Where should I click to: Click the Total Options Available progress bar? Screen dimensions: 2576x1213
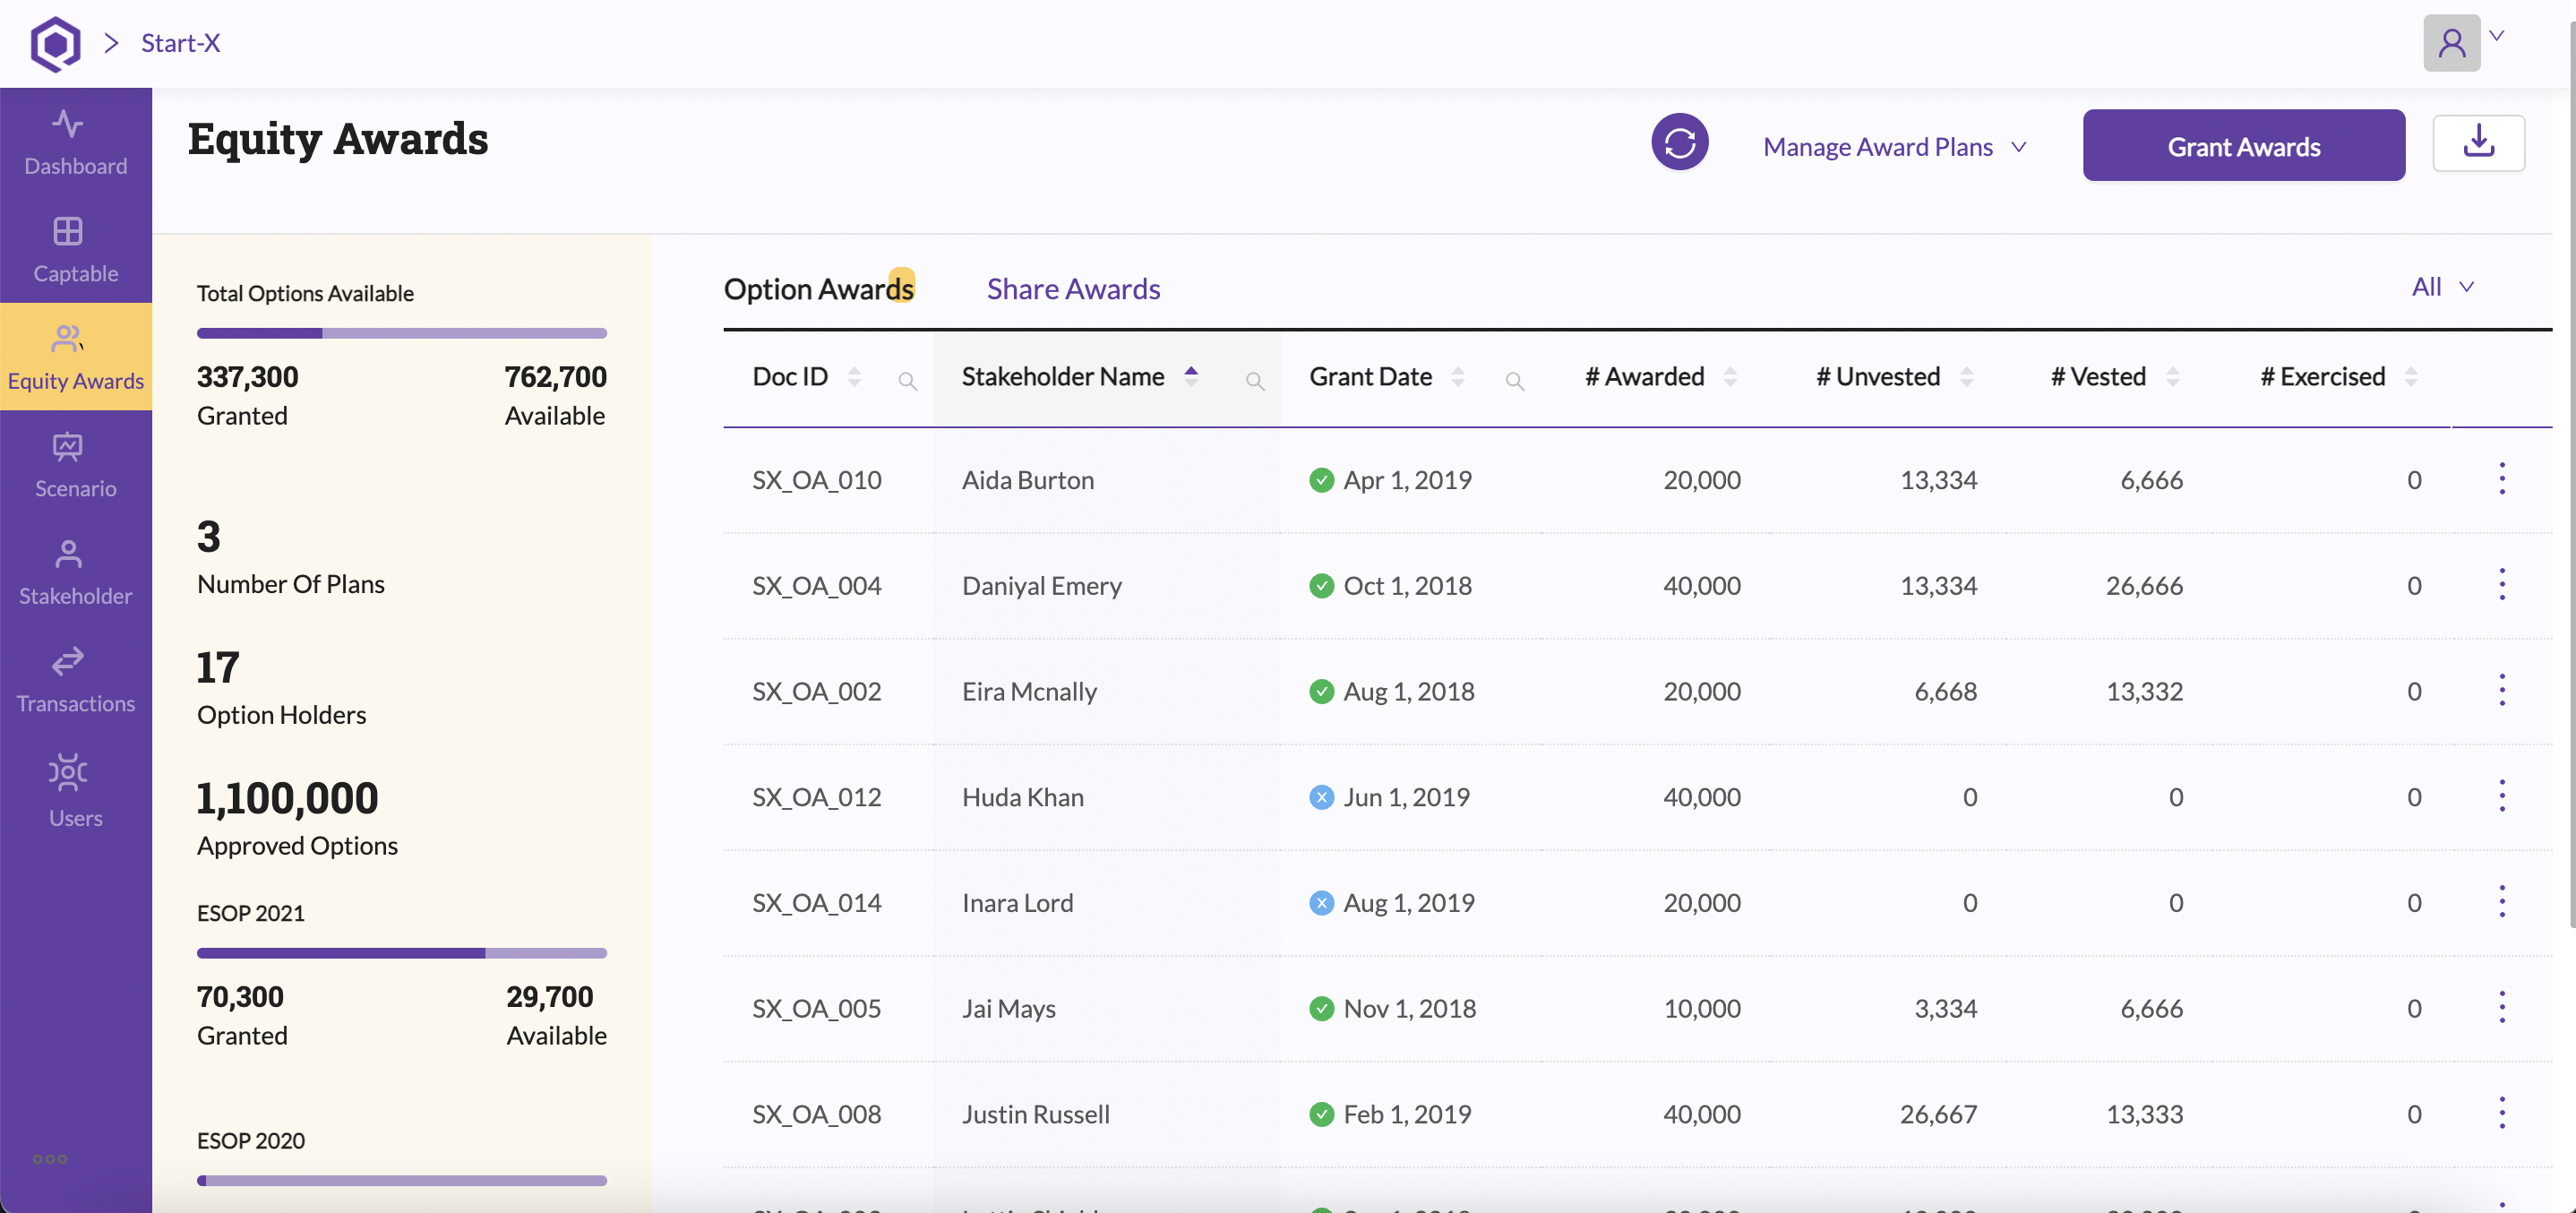pos(401,333)
